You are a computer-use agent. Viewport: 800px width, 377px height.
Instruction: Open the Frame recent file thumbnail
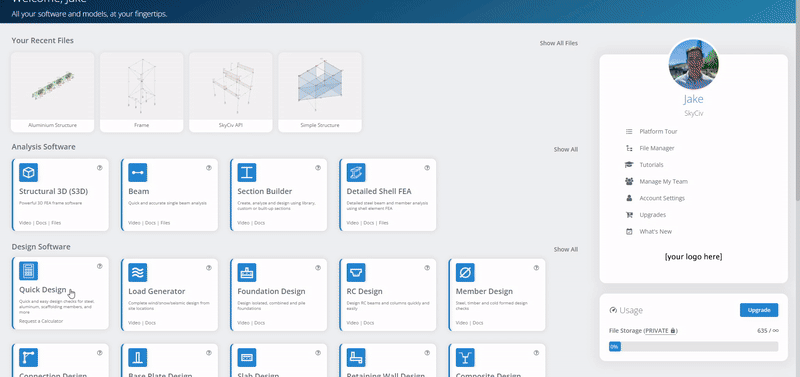(x=141, y=92)
